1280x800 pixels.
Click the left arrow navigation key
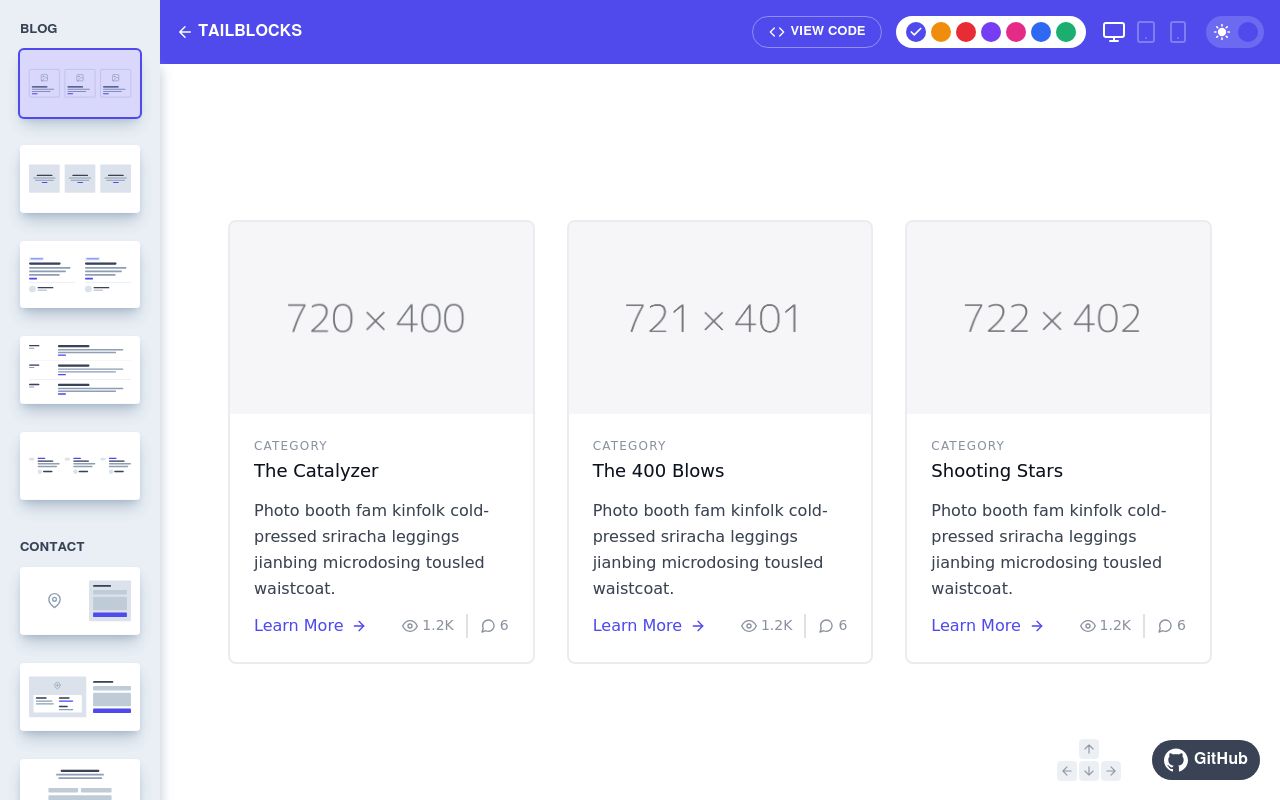[x=1067, y=771]
